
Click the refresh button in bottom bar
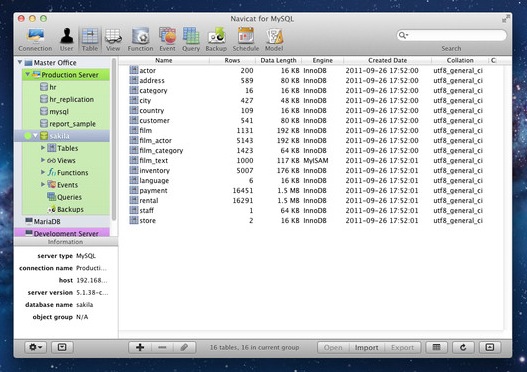point(463,347)
